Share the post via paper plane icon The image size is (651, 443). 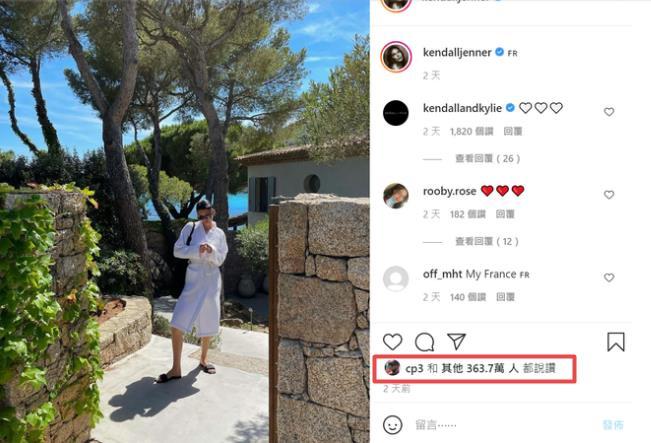(457, 342)
